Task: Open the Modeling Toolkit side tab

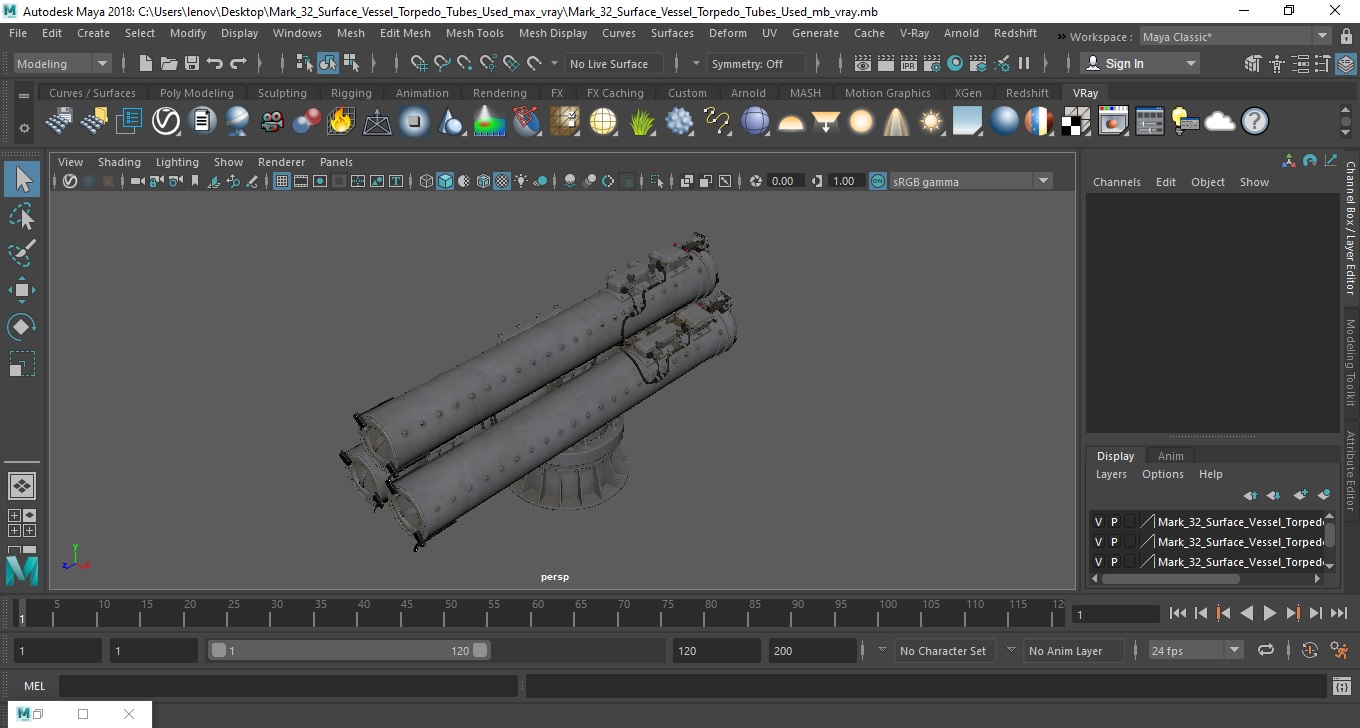Action: tap(1350, 362)
